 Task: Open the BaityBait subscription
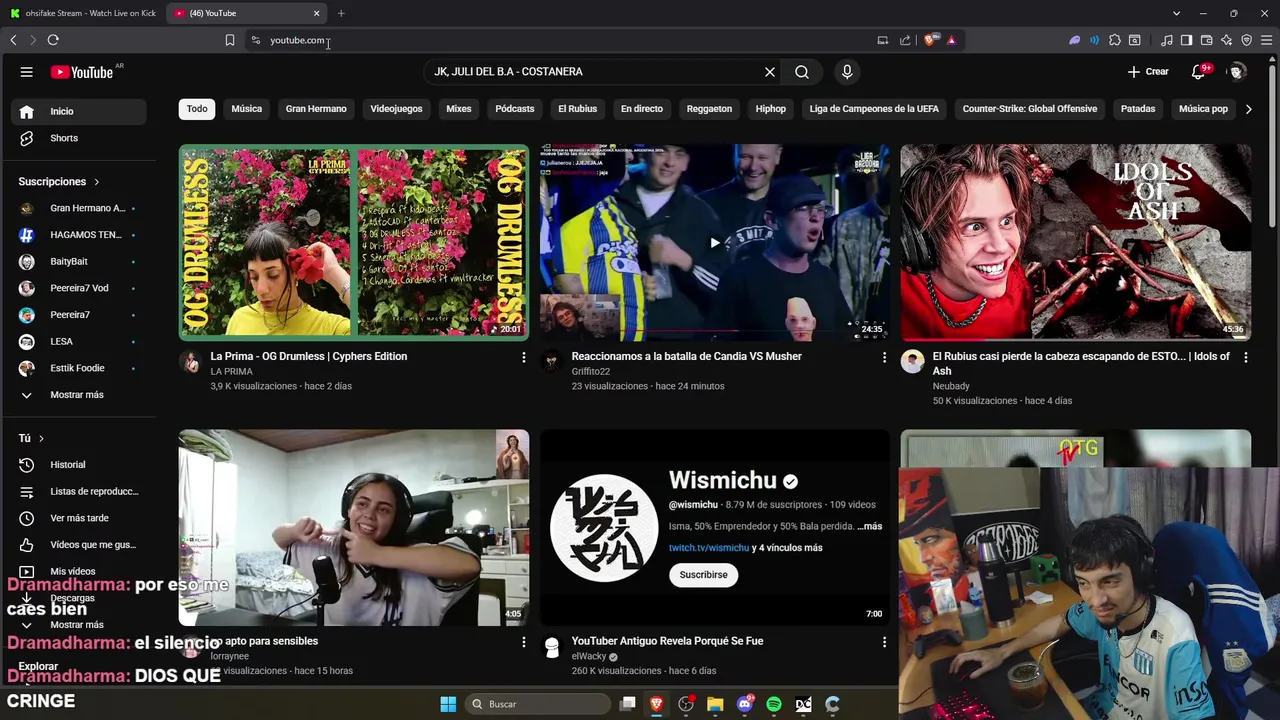[x=80, y=261]
